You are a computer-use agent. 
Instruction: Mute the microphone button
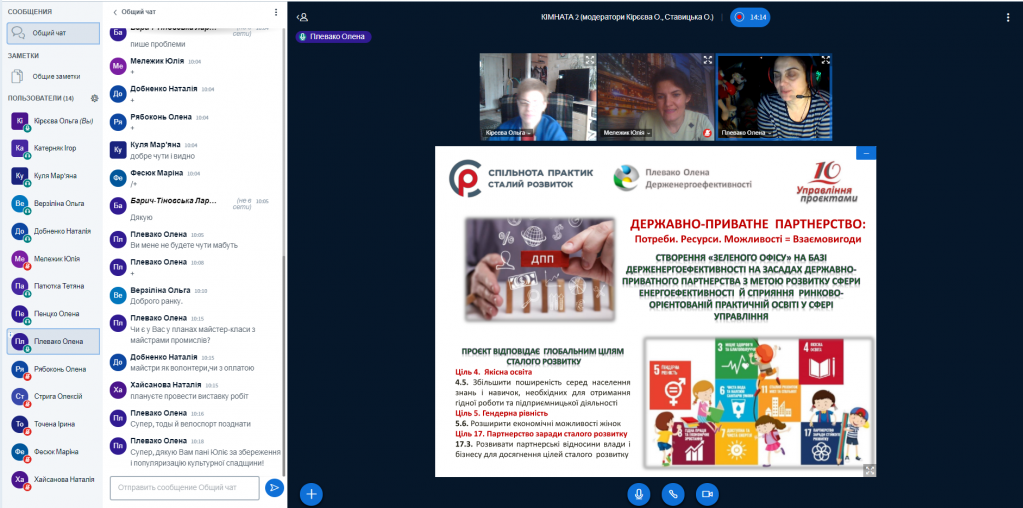[638, 493]
